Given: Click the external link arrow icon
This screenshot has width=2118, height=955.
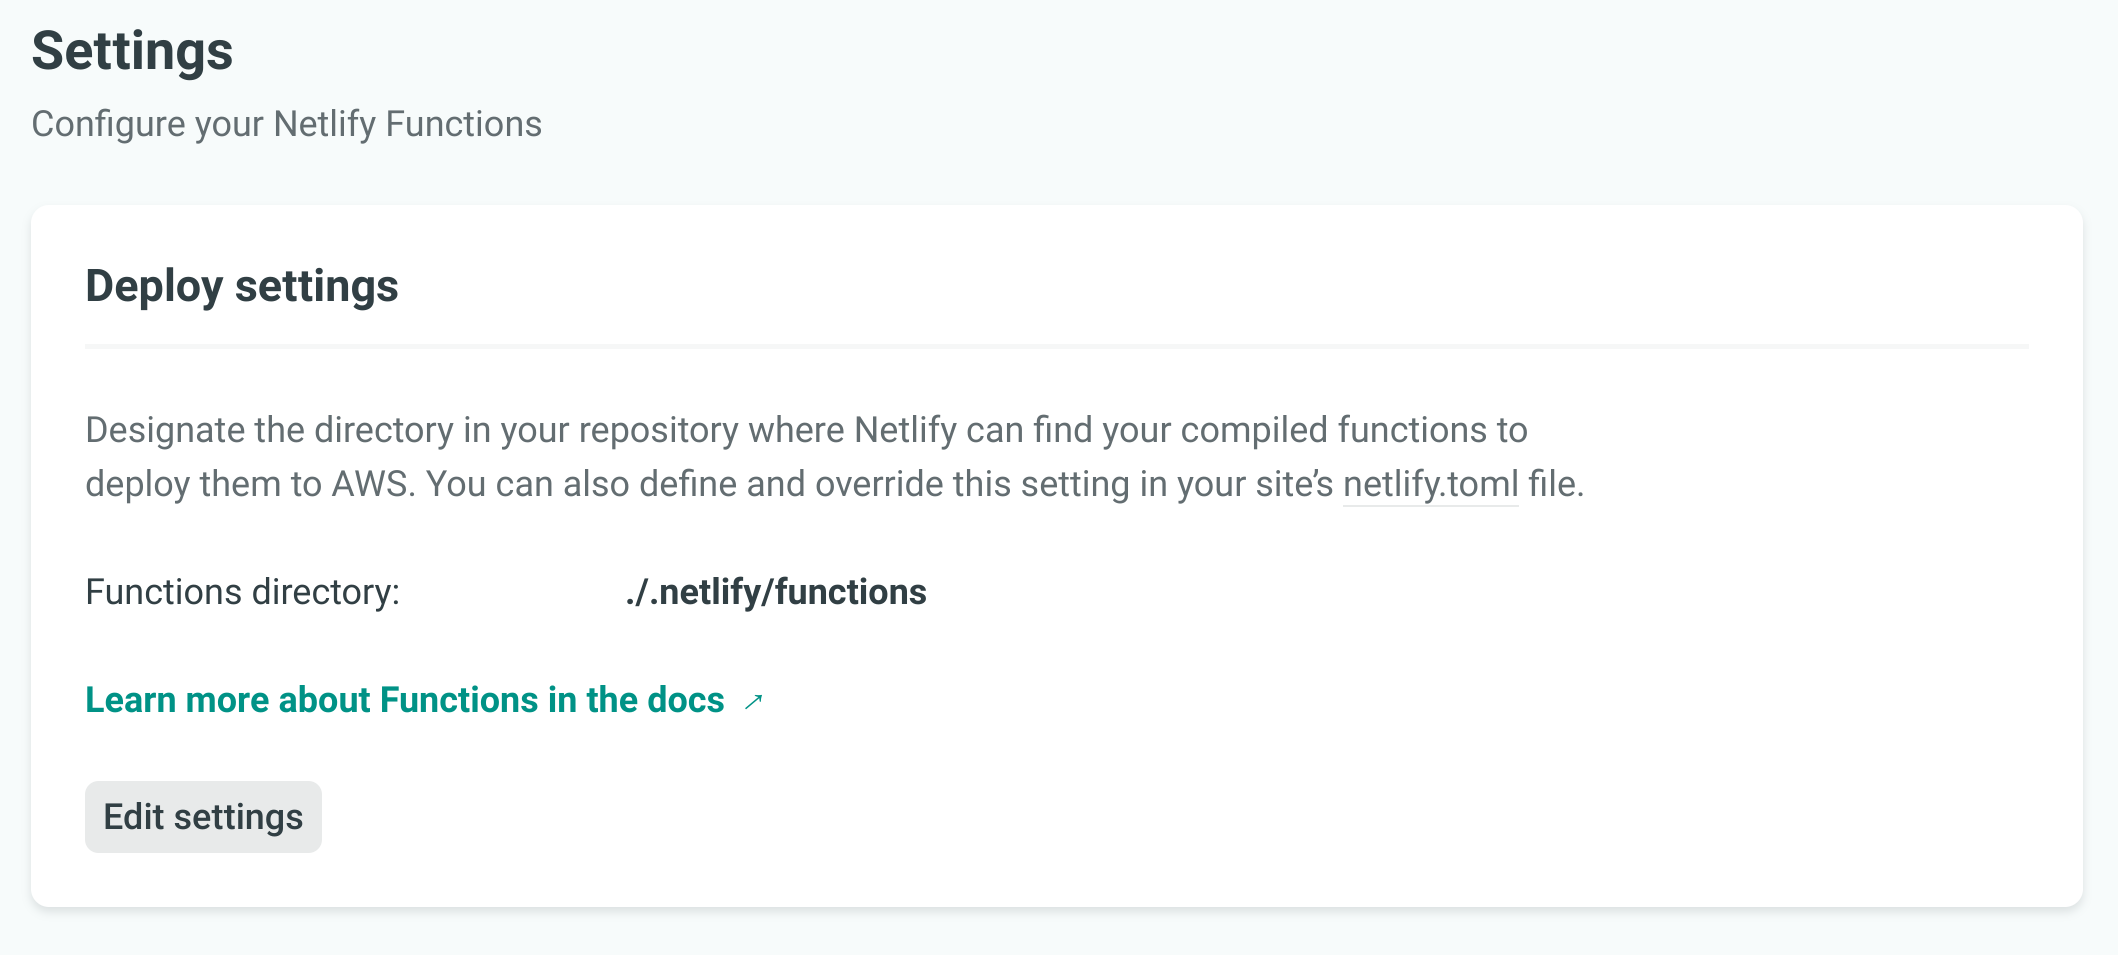Looking at the screenshot, I should pyautogui.click(x=754, y=702).
